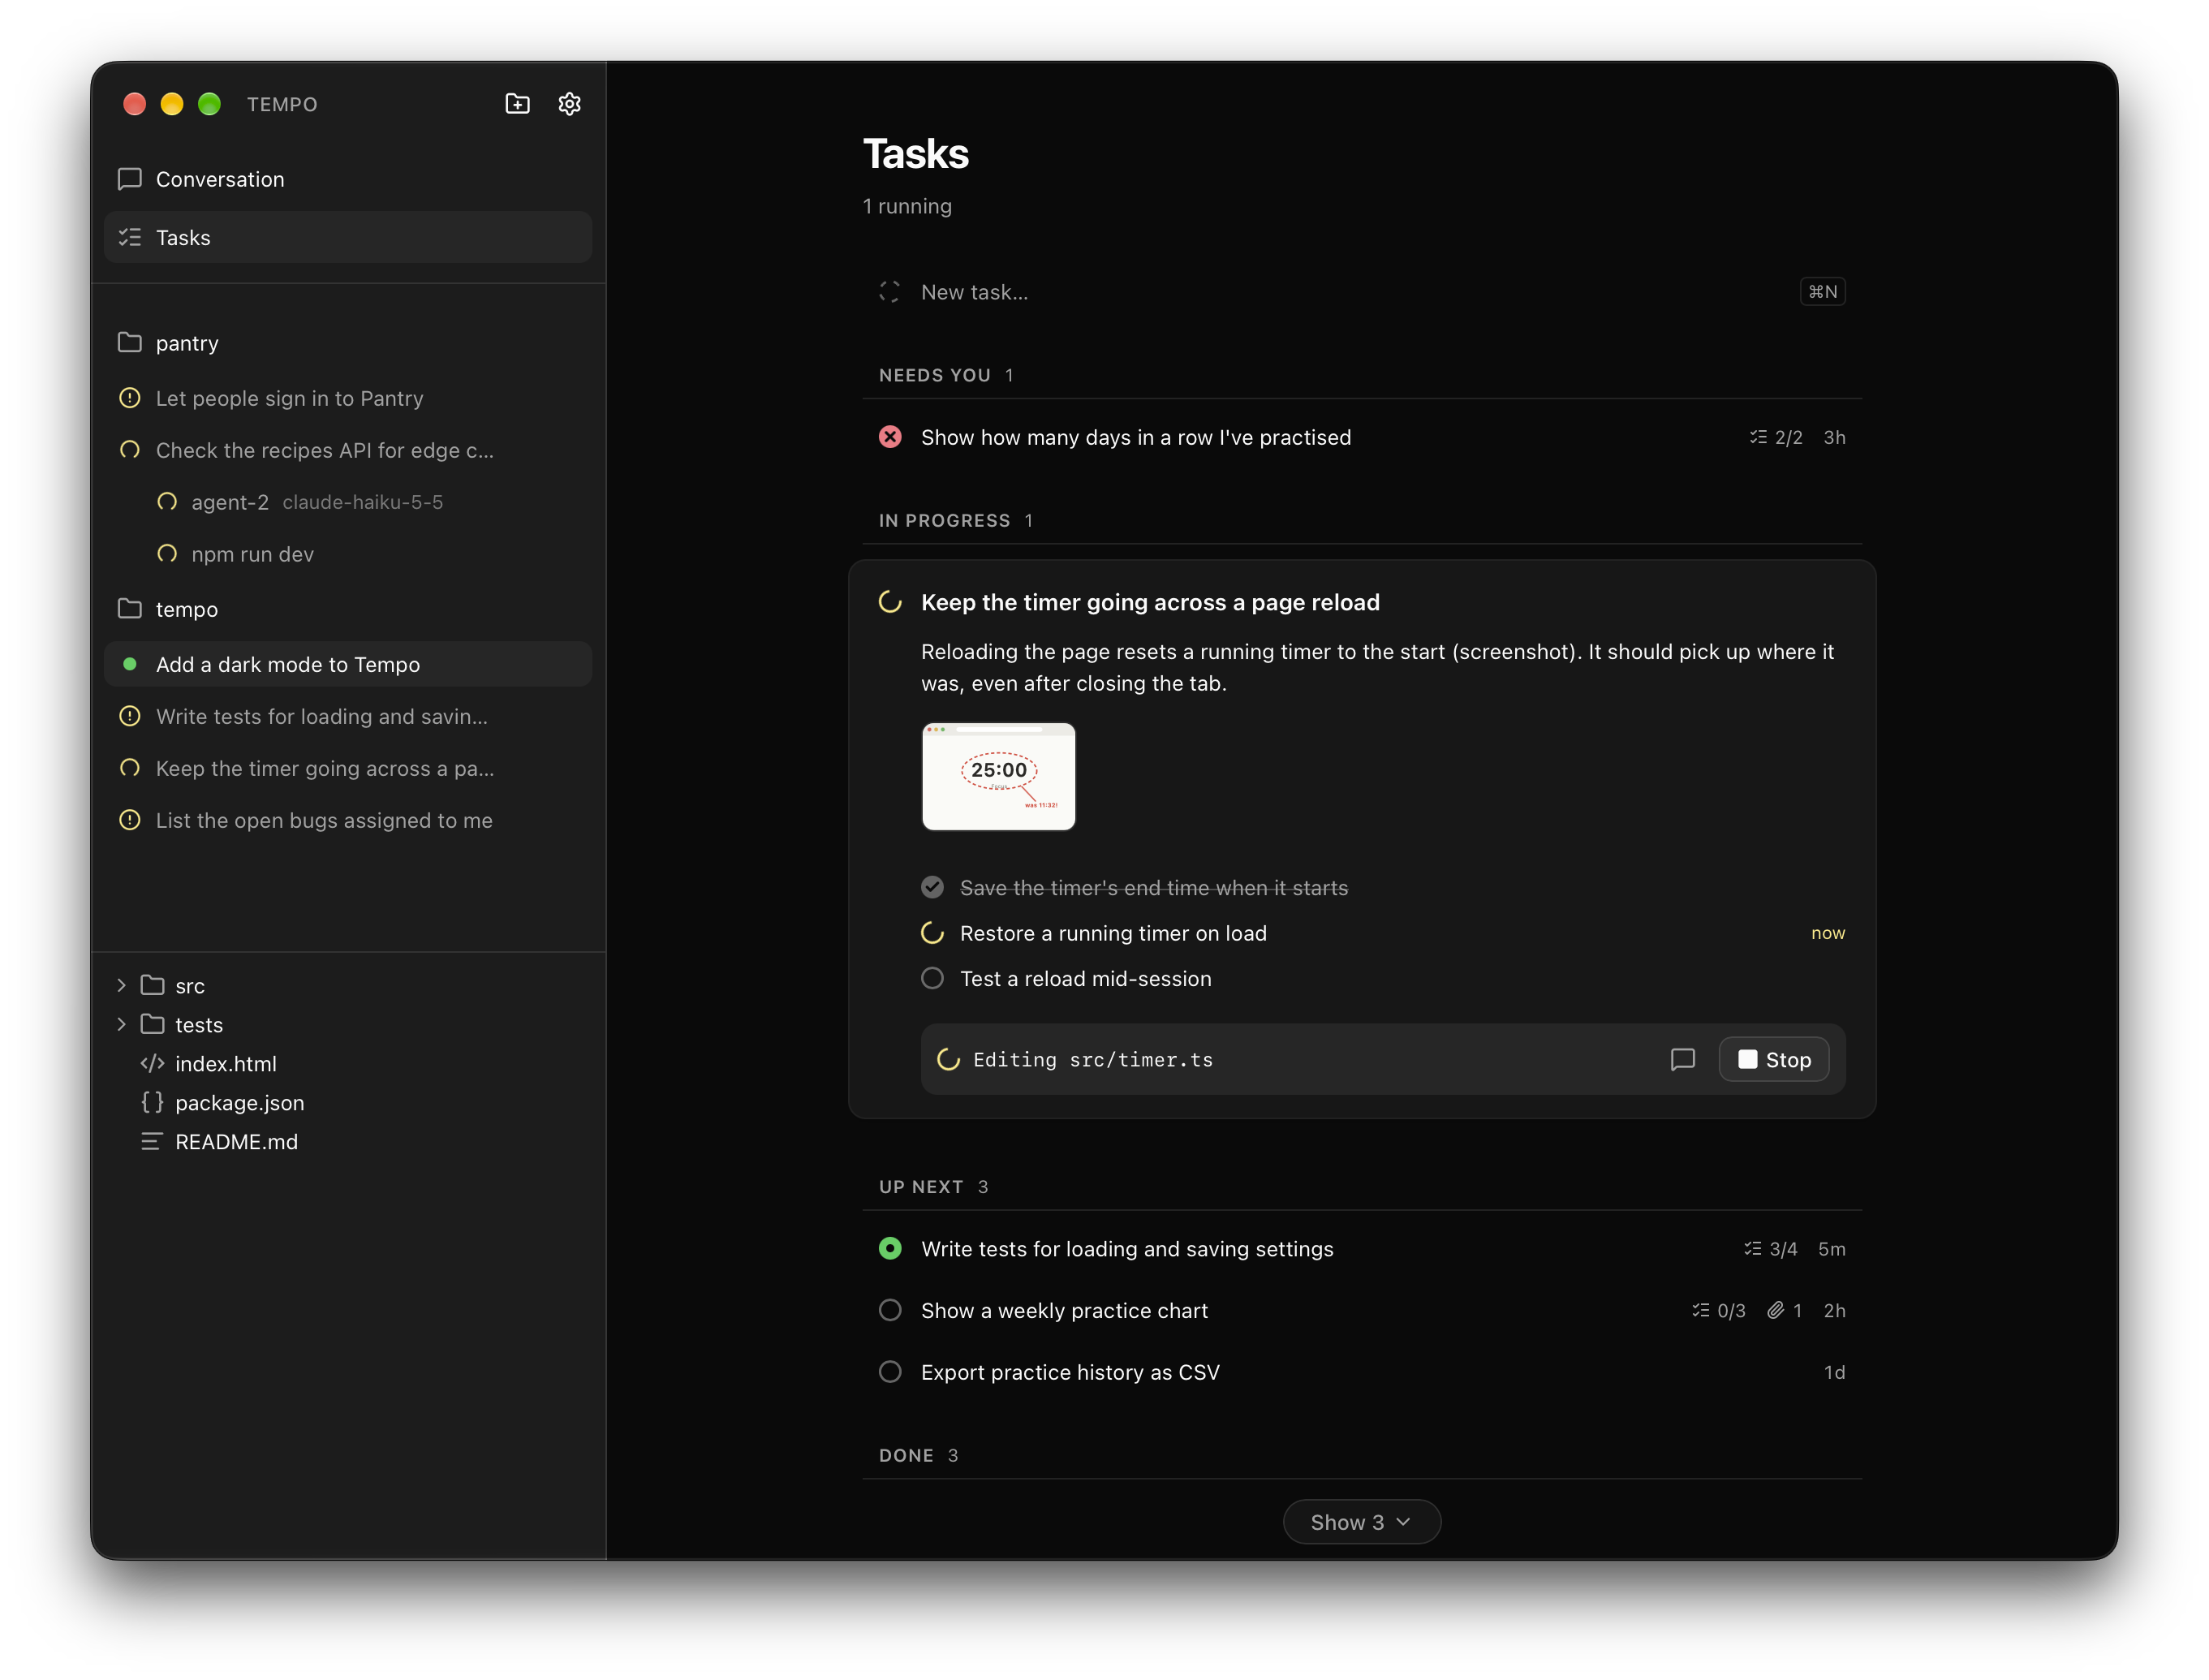Expand done tasks with Show 3
This screenshot has height=1680, width=2209.
(1361, 1522)
